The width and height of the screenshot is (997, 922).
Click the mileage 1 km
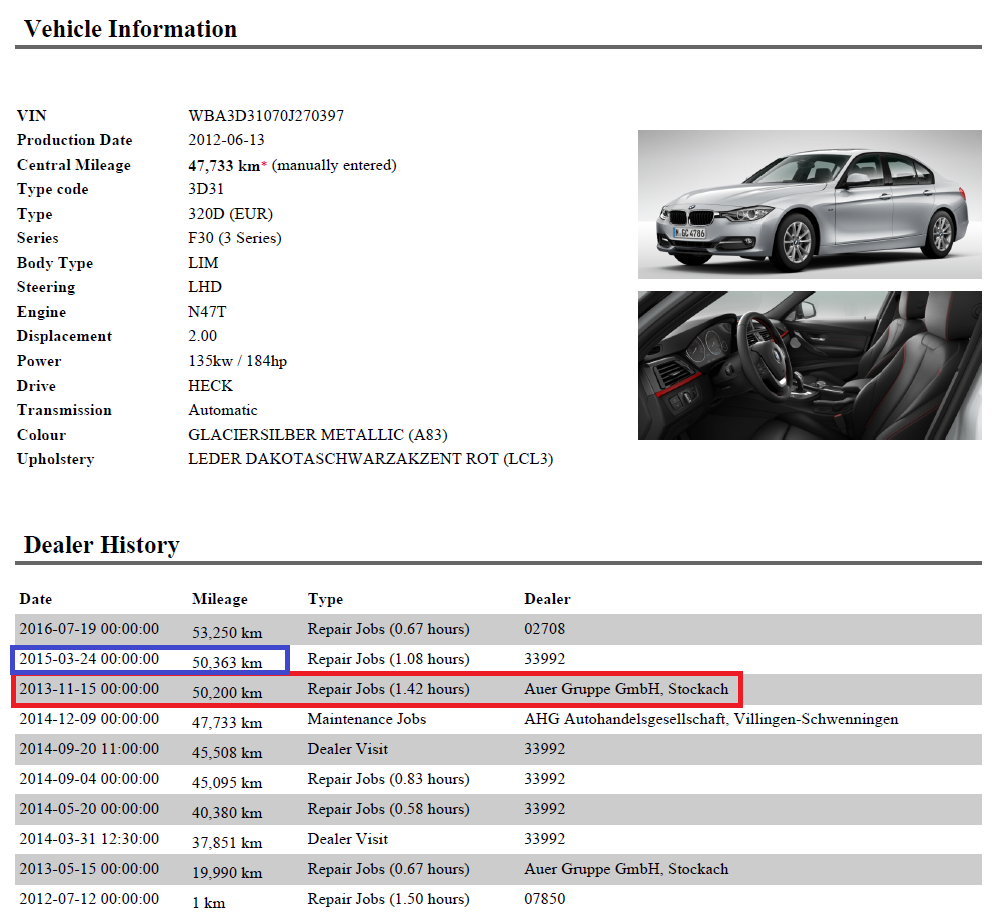pos(209,903)
